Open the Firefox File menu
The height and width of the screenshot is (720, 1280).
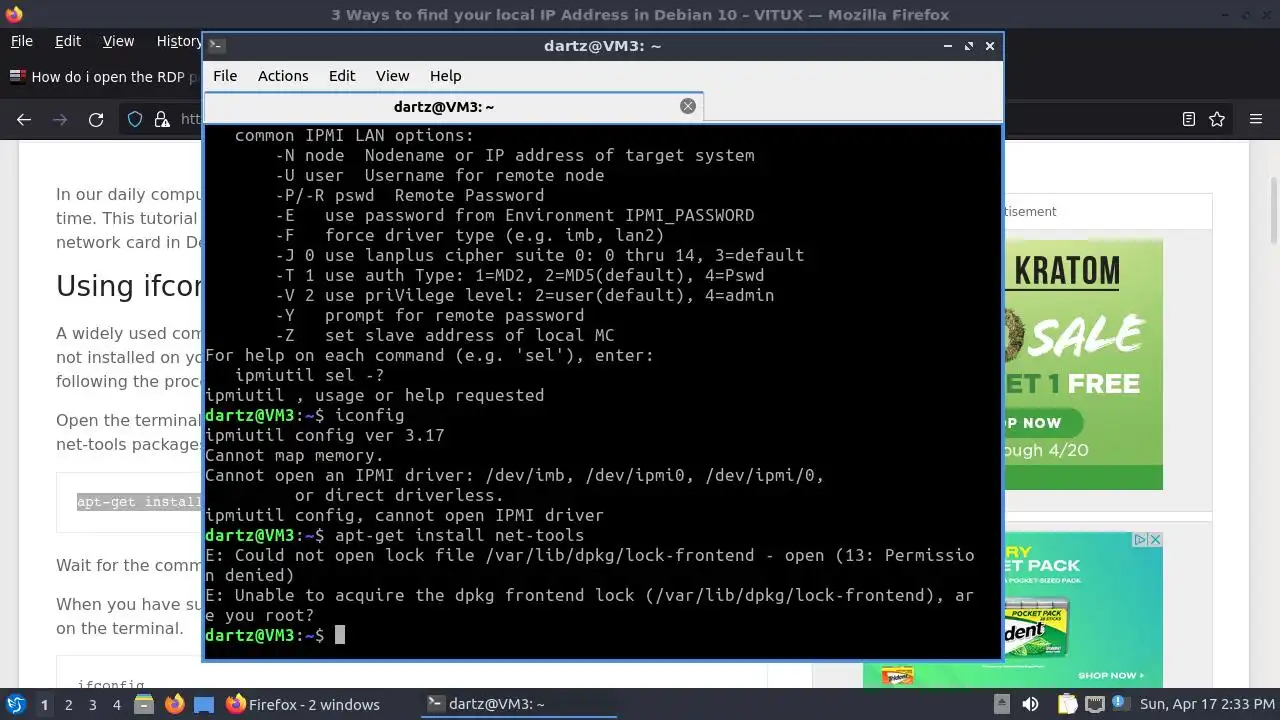21,41
